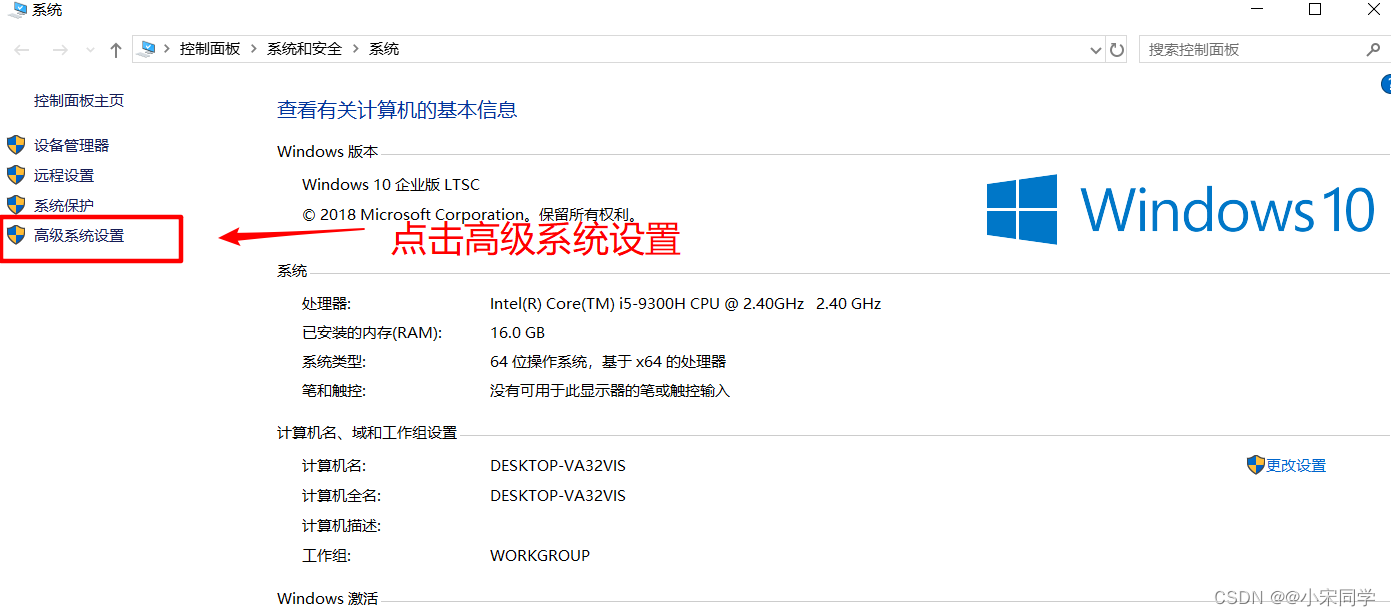This screenshot has height=616, width=1391.
Task: Select the 16.0 GB RAM value
Action: [517, 333]
